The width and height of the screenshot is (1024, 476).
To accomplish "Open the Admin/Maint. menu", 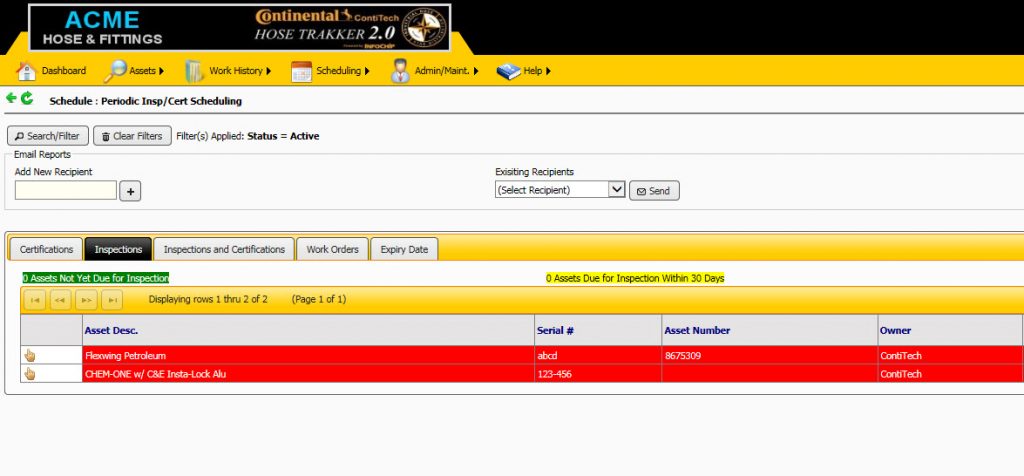I will (435, 71).
